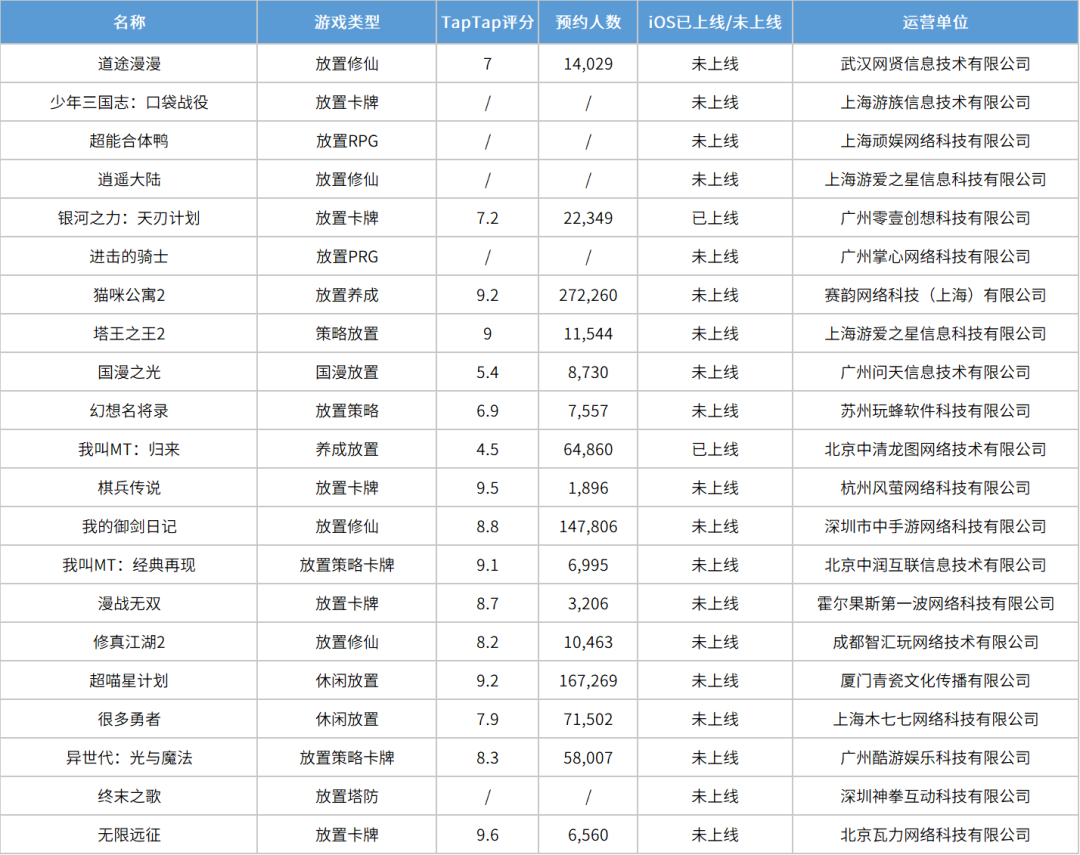Click 杭州风萤网络科技有限公司 cell
Viewport: 1080px width, 855px height.
(x=935, y=488)
